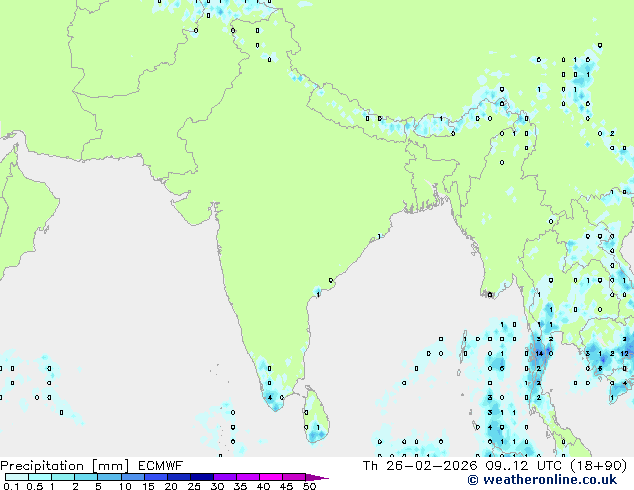Click the '30' legend scale label
Screen dimensions: 634x490
pos(217,486)
